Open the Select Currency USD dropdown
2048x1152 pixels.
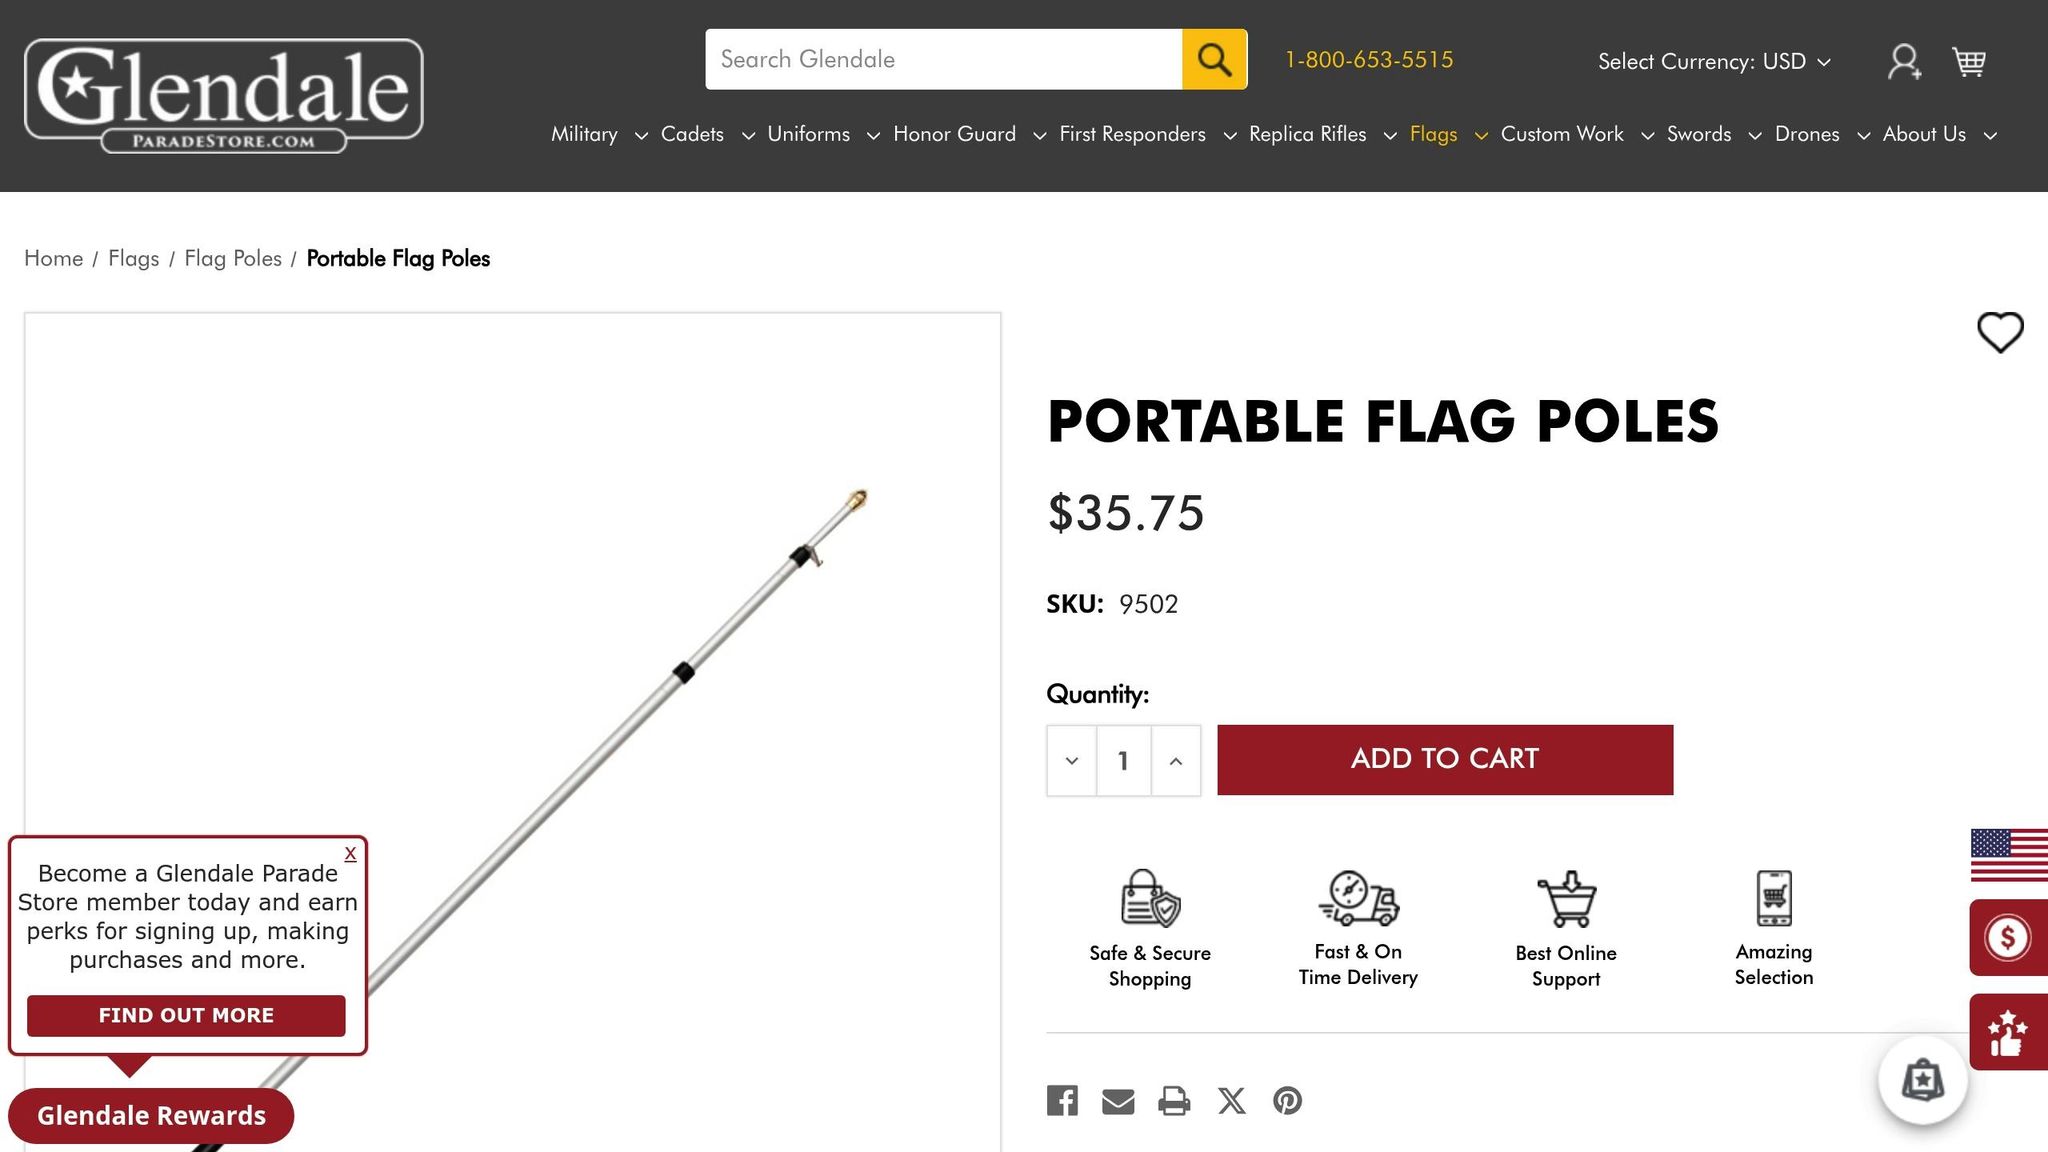(1714, 62)
